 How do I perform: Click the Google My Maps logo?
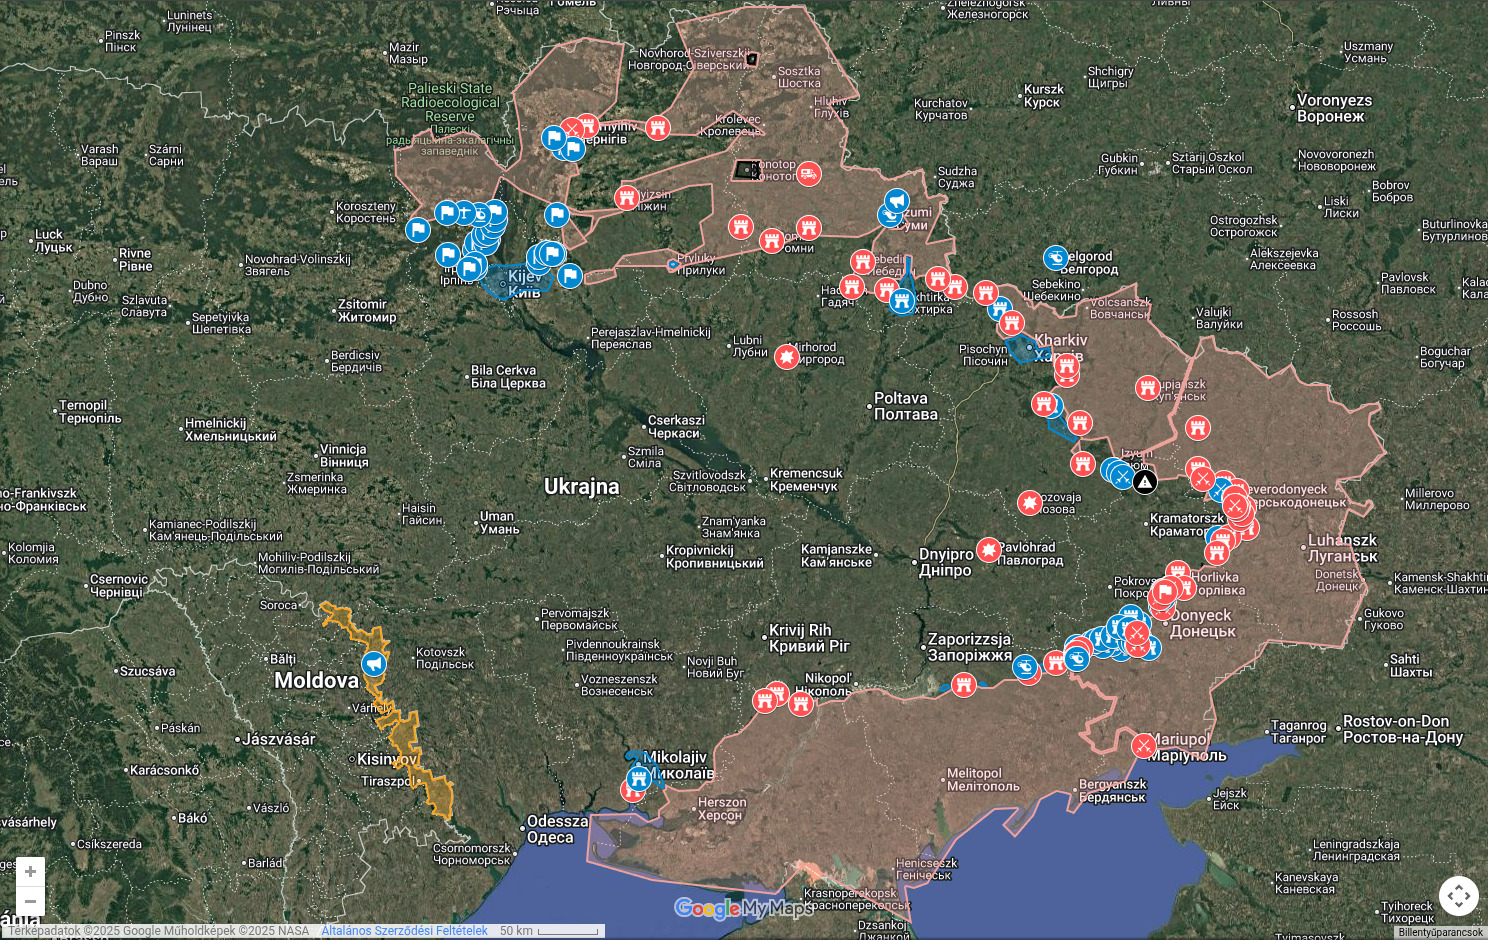(x=743, y=908)
